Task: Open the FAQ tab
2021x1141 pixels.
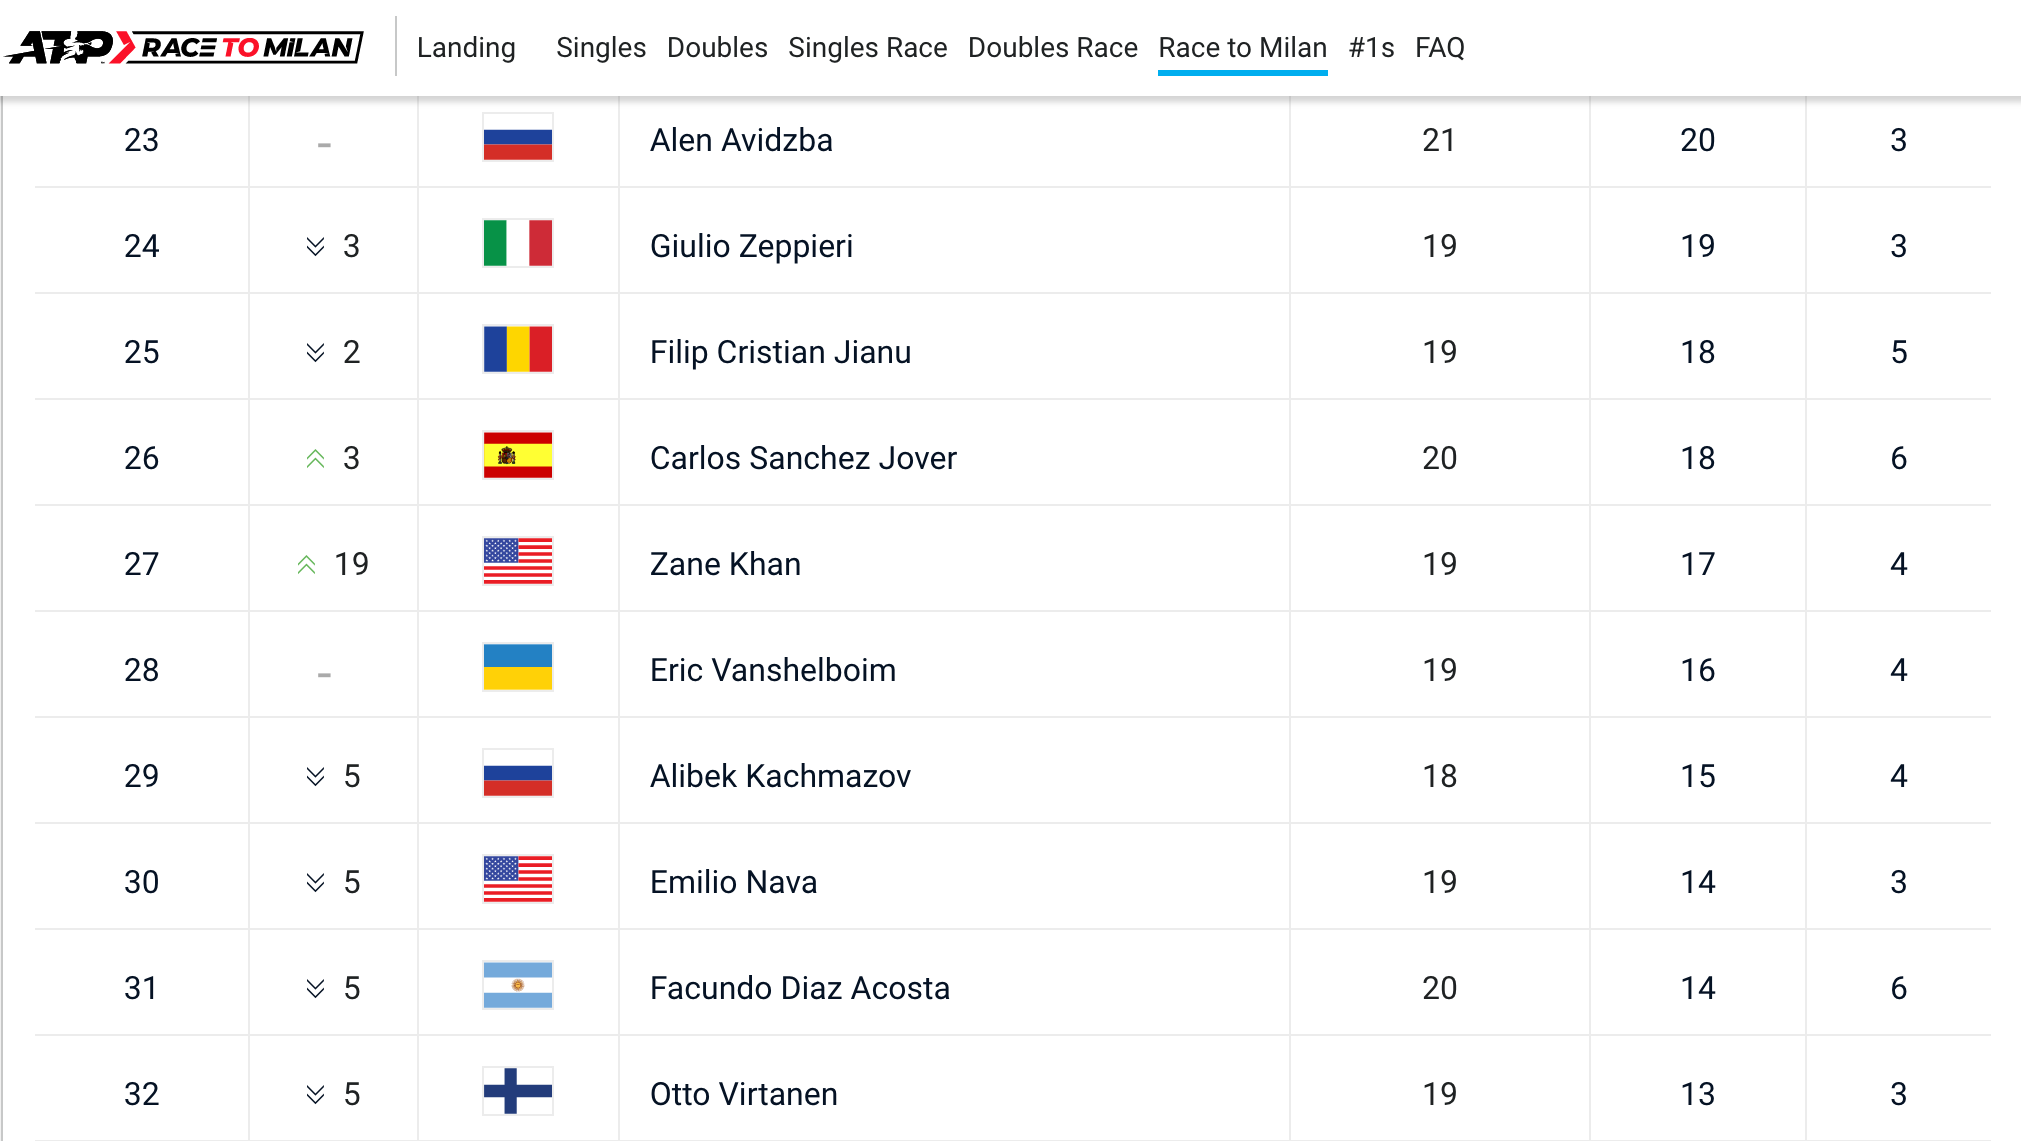Action: (x=1439, y=47)
